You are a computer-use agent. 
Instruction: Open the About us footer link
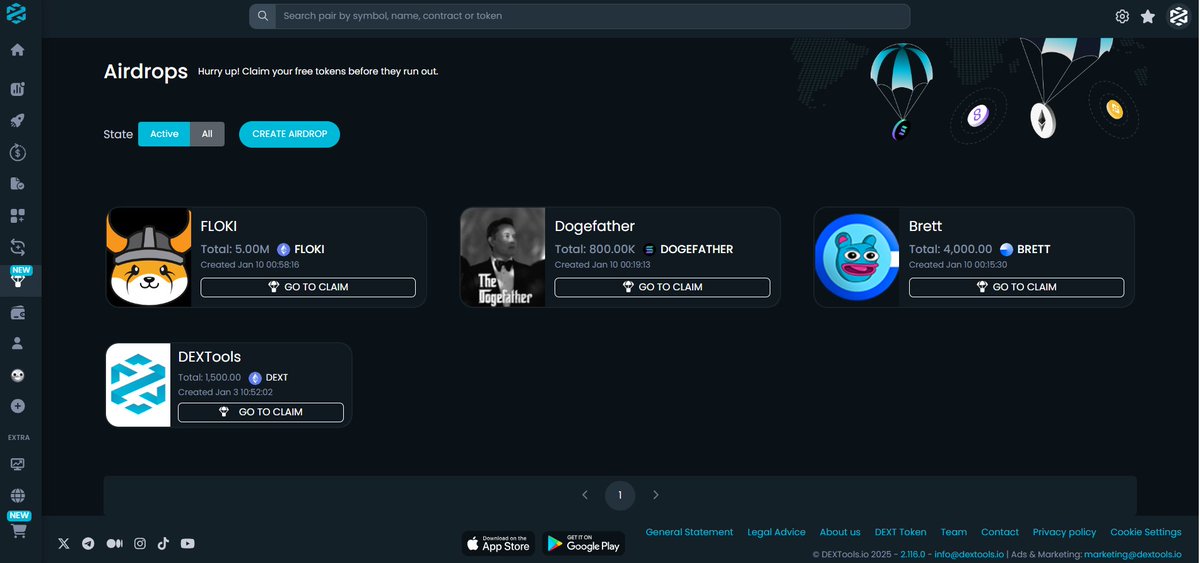[840, 532]
